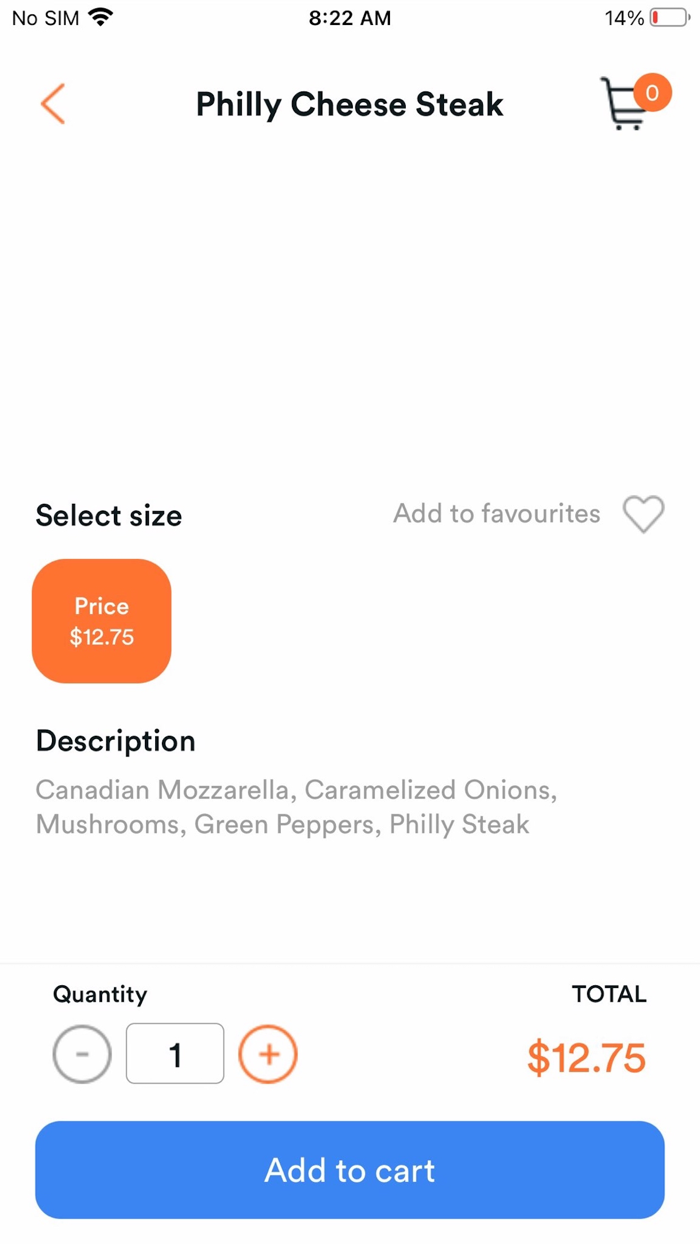Increase quantity with plus button
The height and width of the screenshot is (1244, 700).
point(268,1054)
